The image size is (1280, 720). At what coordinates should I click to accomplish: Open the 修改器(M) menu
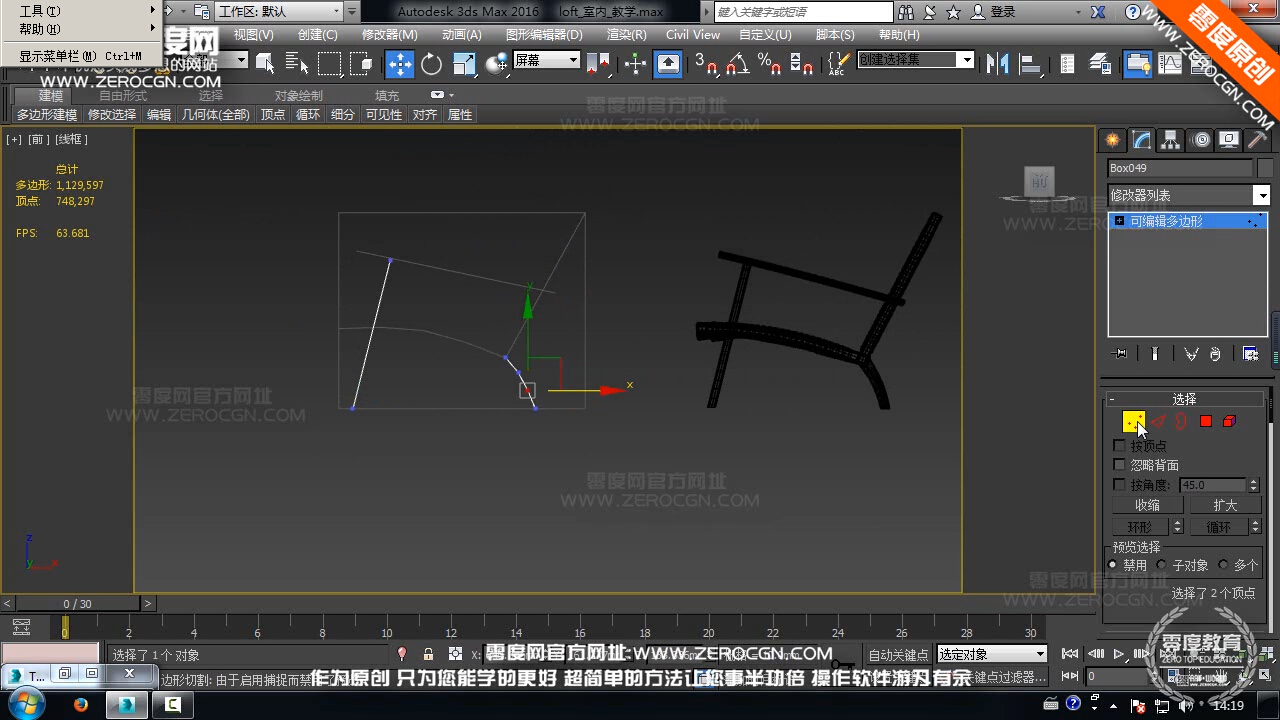pyautogui.click(x=389, y=35)
